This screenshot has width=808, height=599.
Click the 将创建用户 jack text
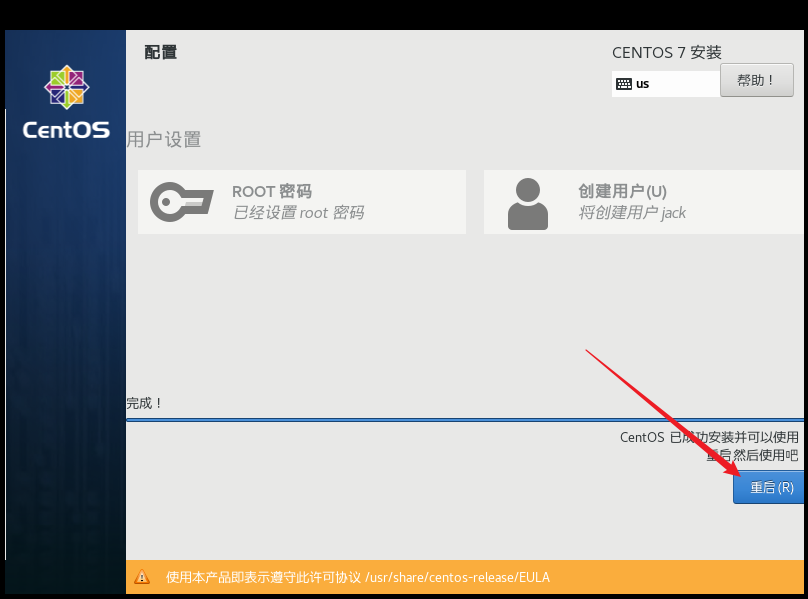pos(632,212)
